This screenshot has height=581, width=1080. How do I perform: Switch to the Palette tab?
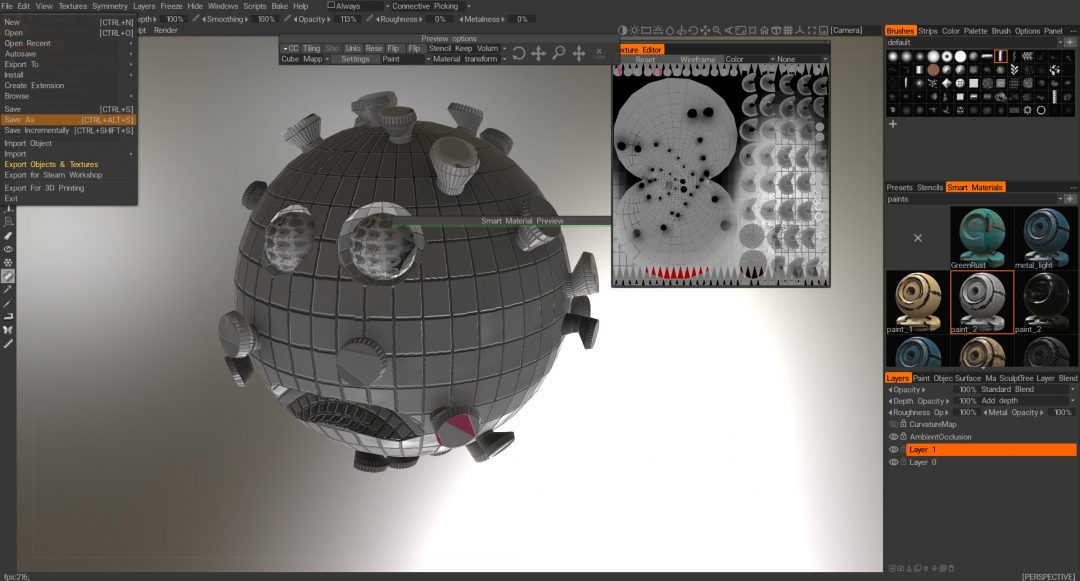(x=975, y=31)
